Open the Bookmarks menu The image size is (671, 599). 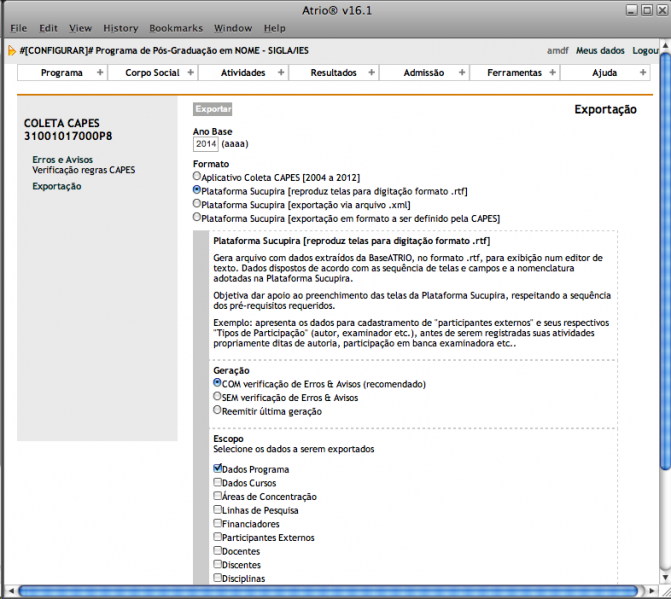coord(175,28)
